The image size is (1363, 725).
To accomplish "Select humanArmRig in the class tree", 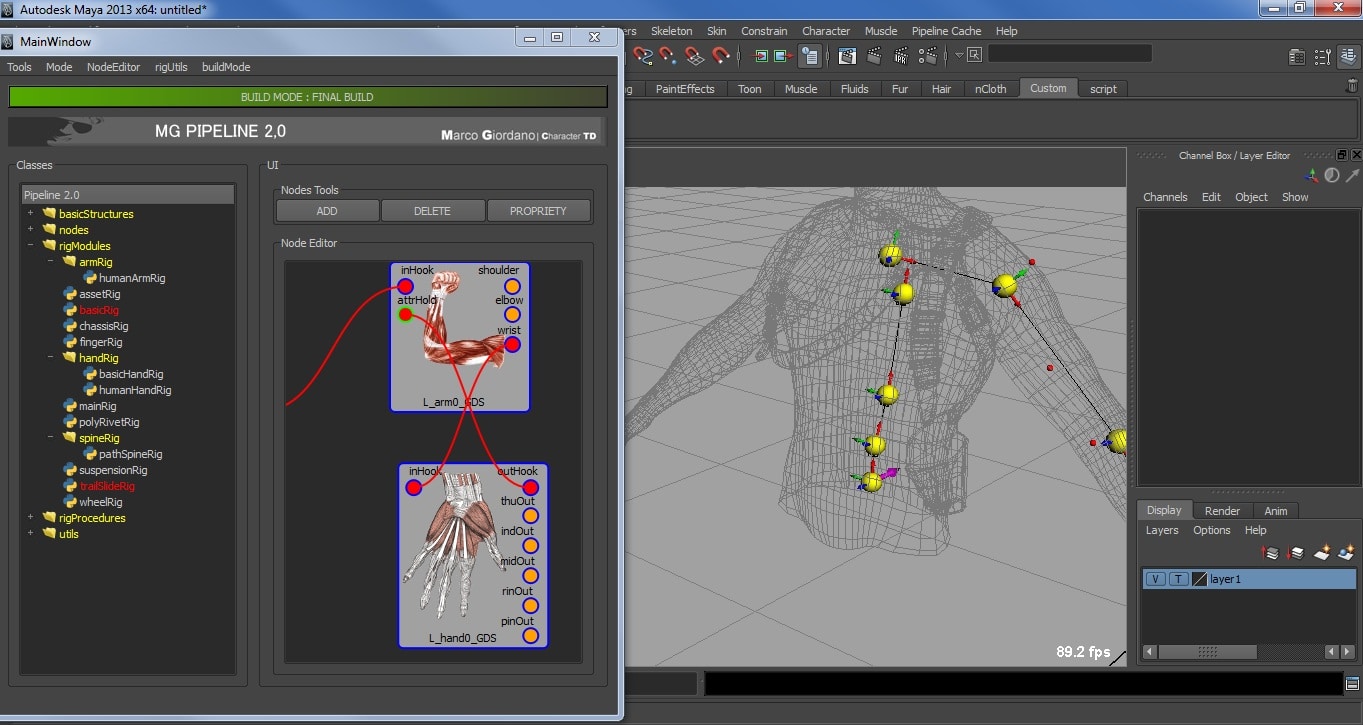I will tap(132, 278).
